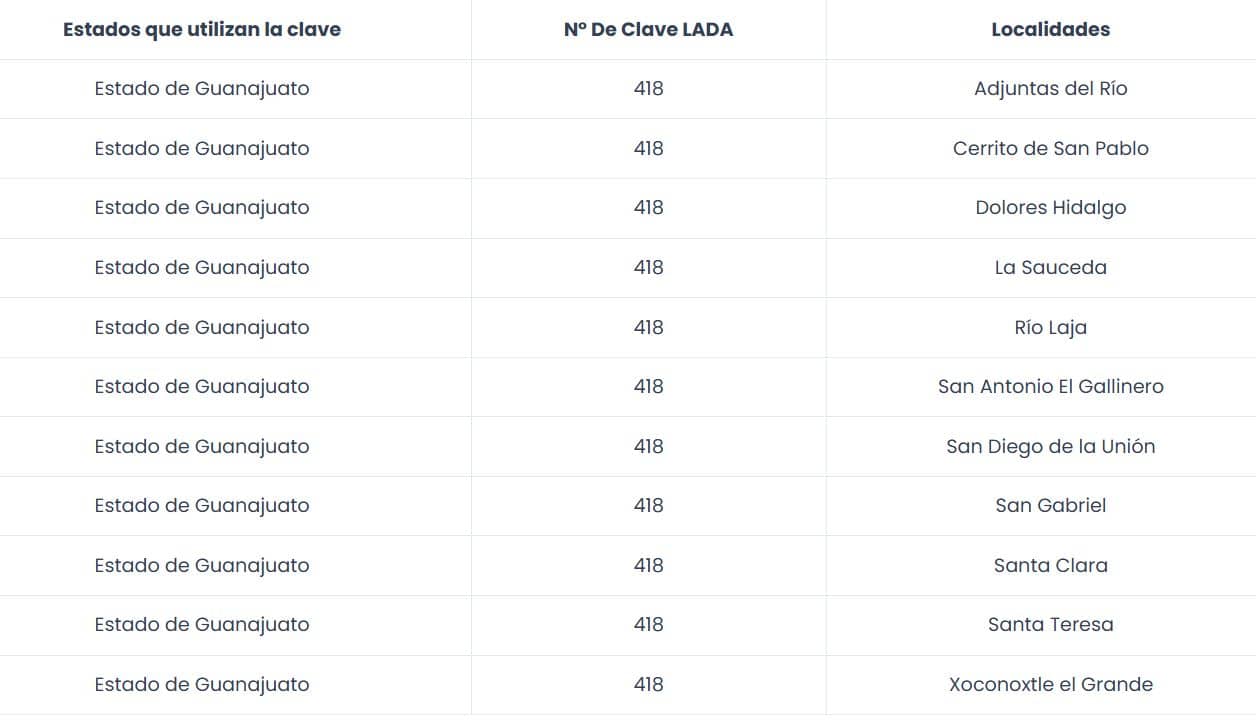Click 'Estado de Guanajuato' in Dolores Hidalgo row
The image size is (1256, 722).
[202, 208]
